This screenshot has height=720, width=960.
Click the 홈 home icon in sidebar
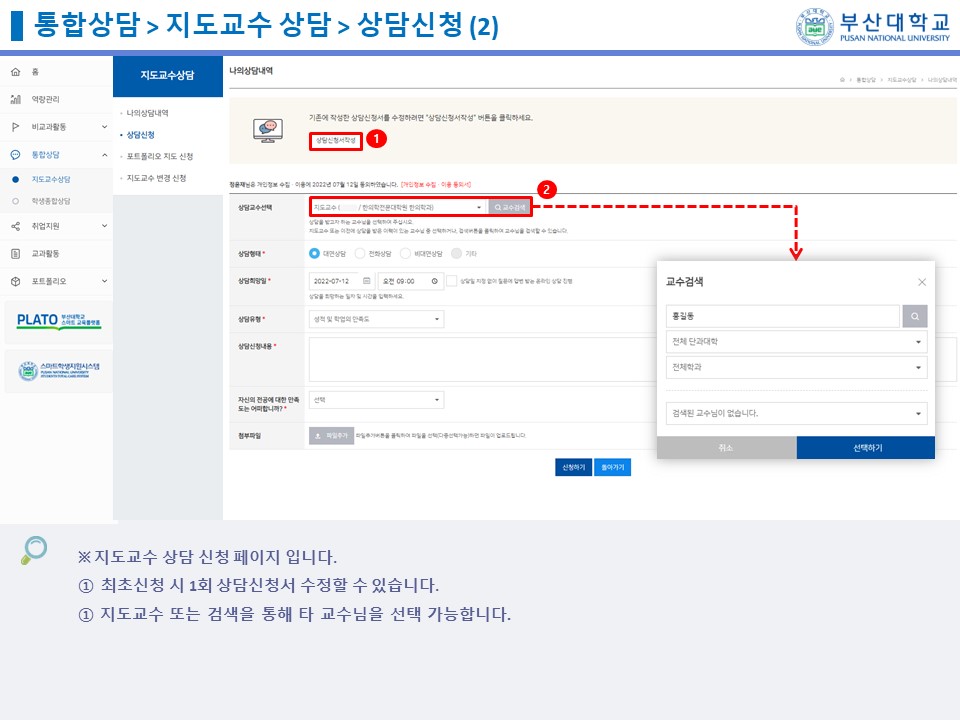[x=15, y=72]
